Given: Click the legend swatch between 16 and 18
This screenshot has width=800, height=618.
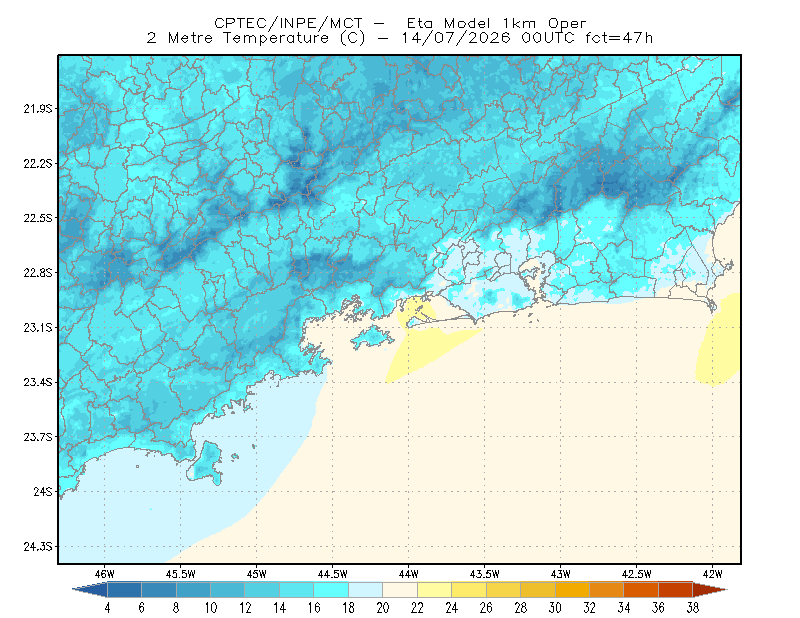Looking at the screenshot, I should [331, 590].
